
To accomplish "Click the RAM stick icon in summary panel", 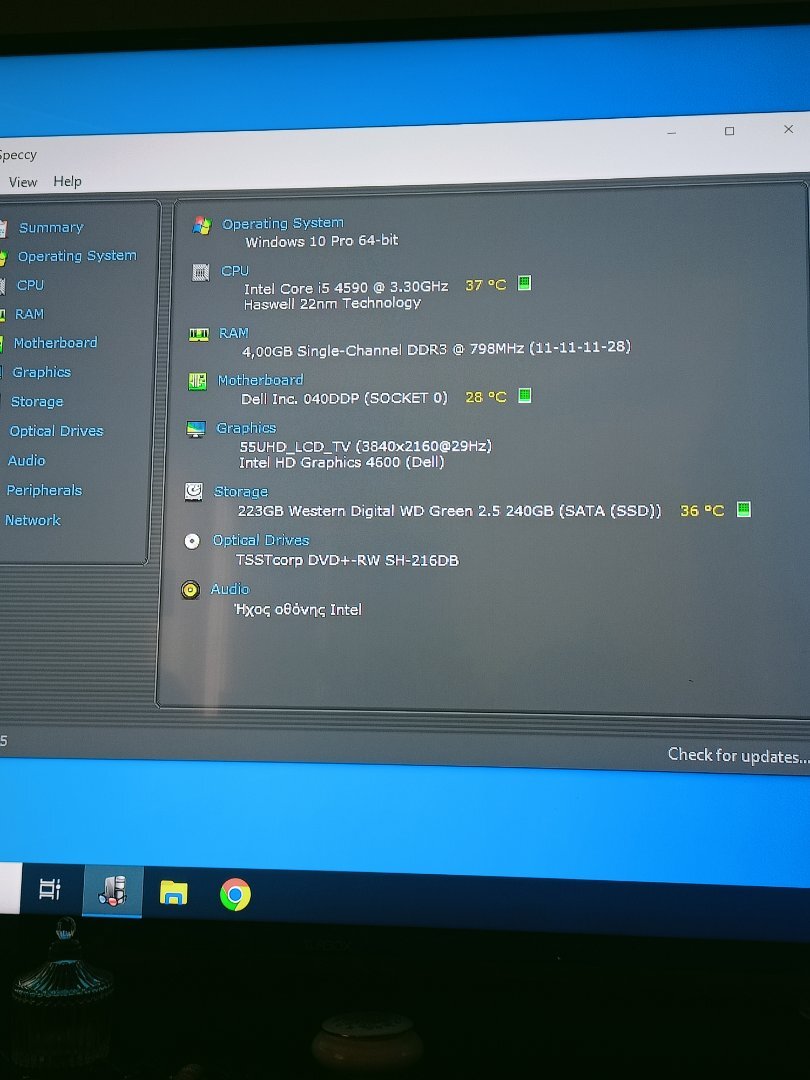I will pos(199,335).
